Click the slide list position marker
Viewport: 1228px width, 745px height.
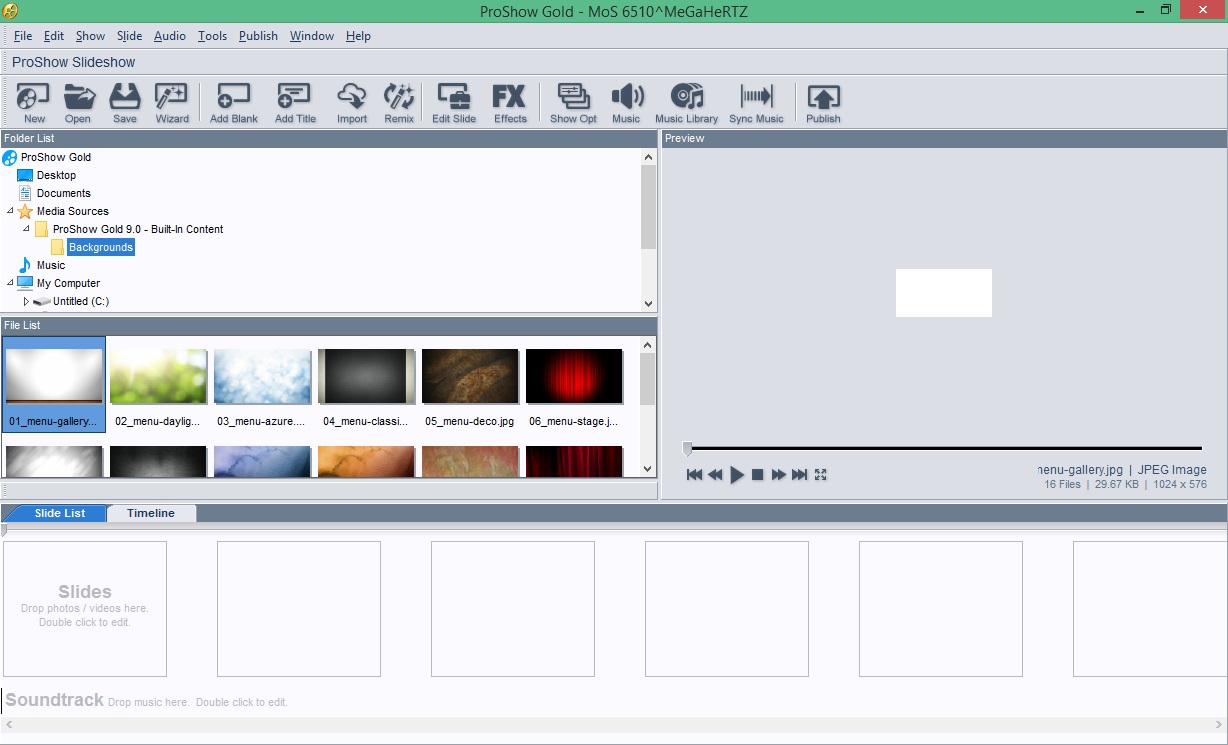pyautogui.click(x=4, y=530)
